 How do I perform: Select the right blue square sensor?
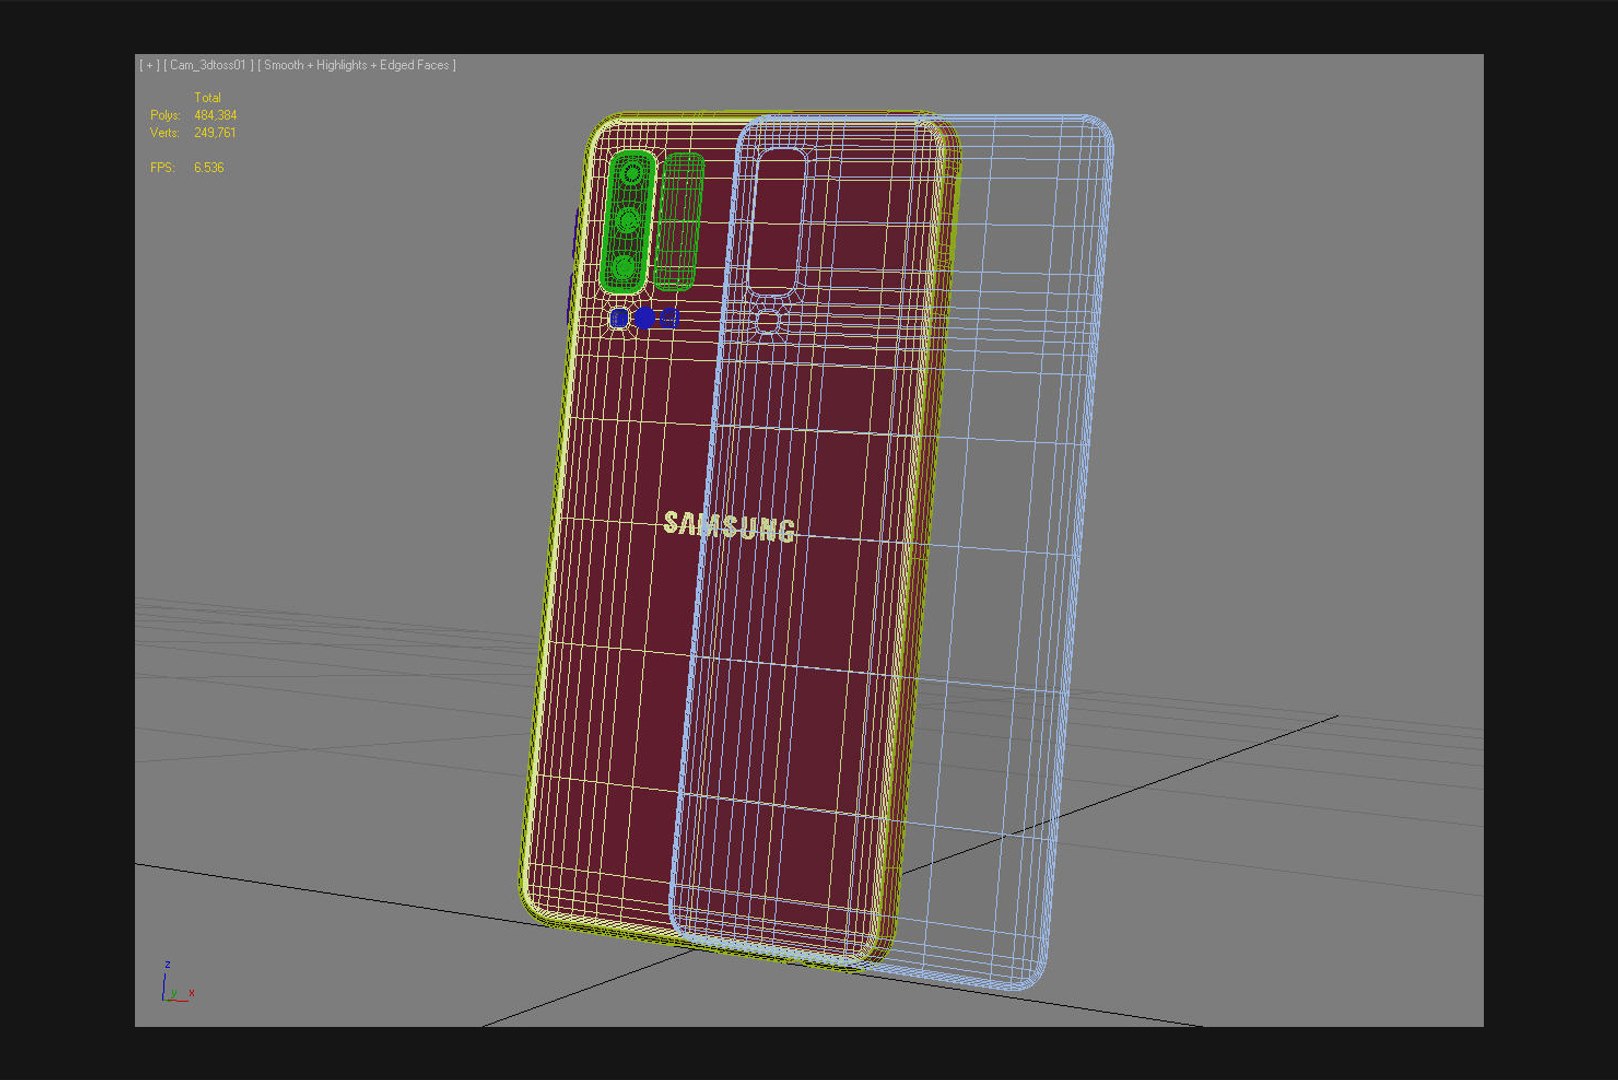[670, 318]
